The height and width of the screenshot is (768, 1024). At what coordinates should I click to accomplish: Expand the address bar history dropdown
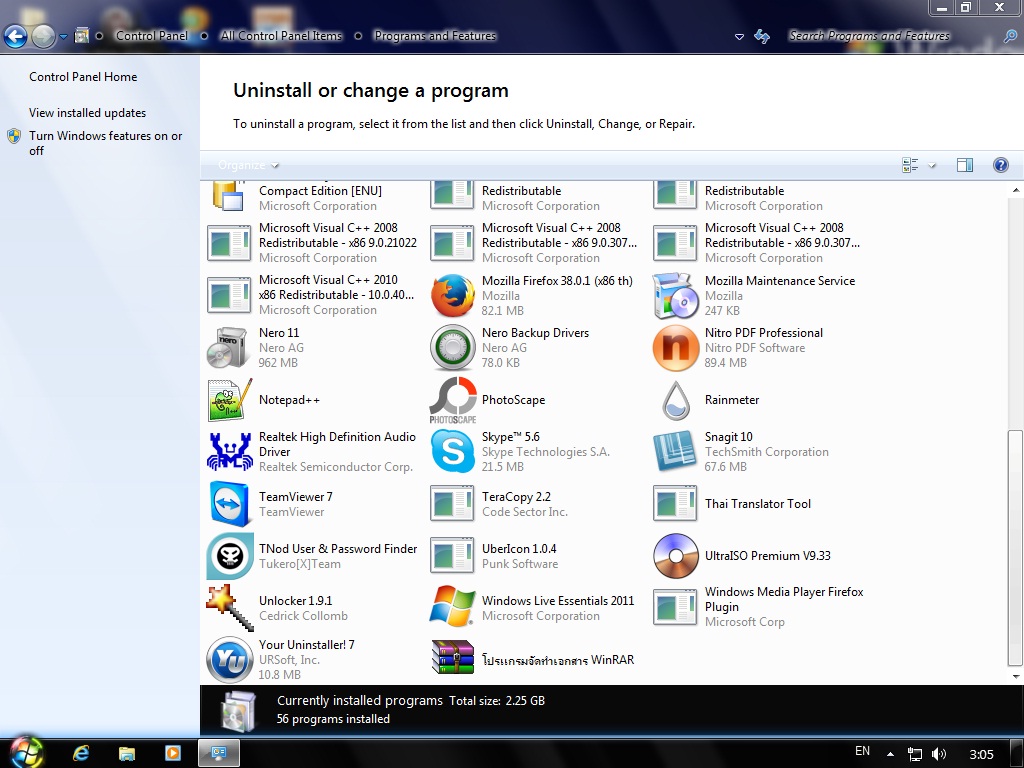739,37
